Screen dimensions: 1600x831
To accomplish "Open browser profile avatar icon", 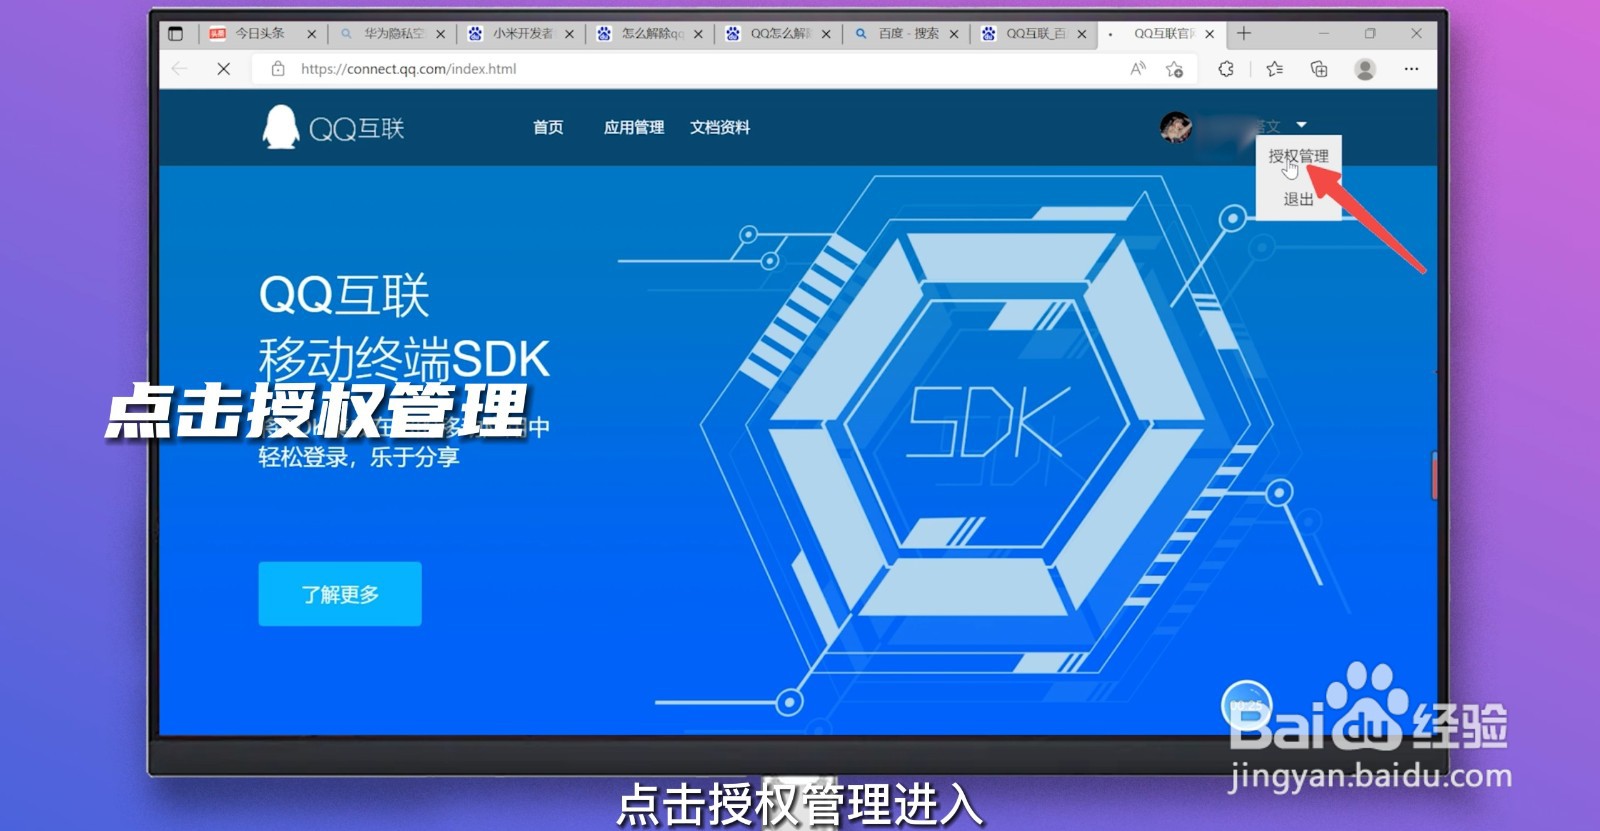I will (1365, 69).
